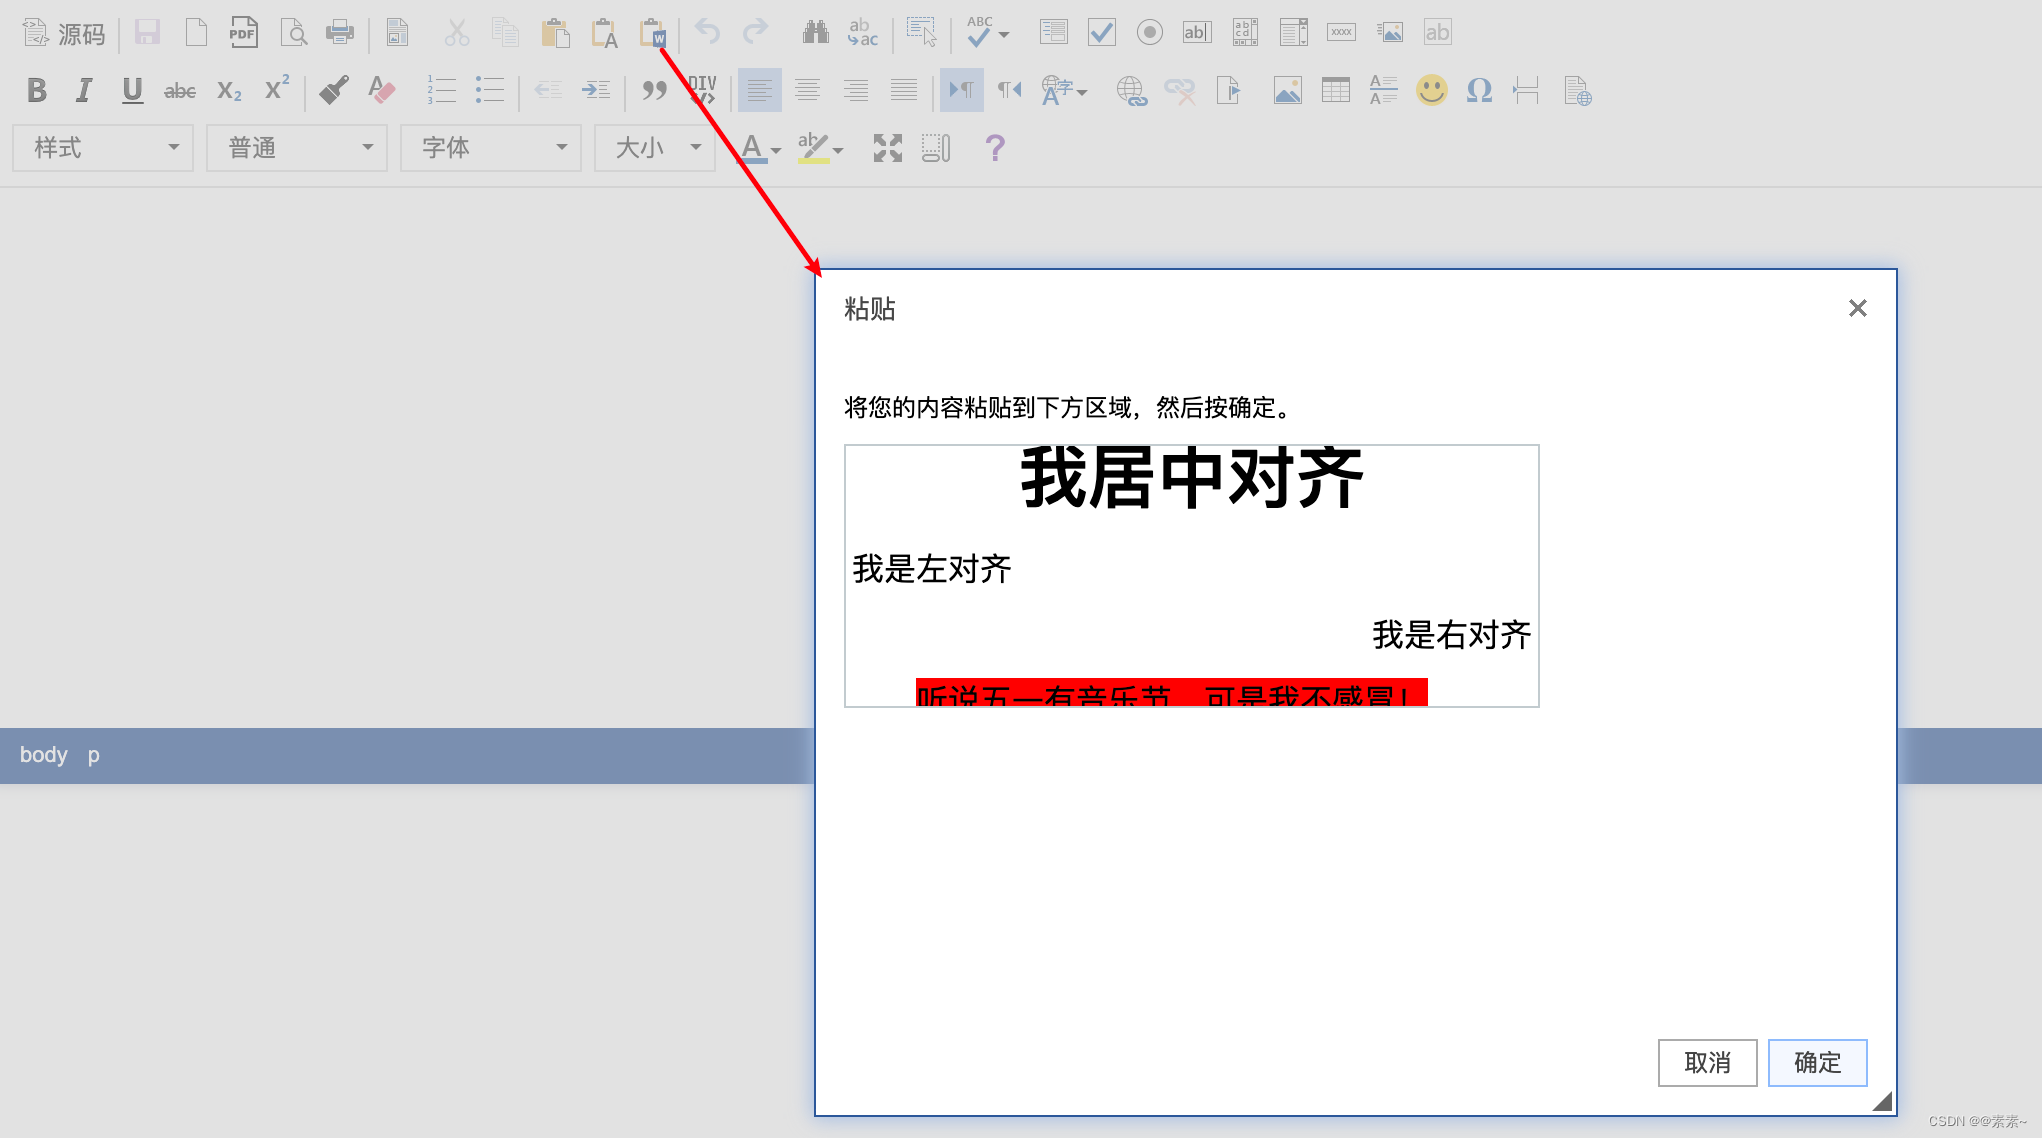Create a new page document

196,33
